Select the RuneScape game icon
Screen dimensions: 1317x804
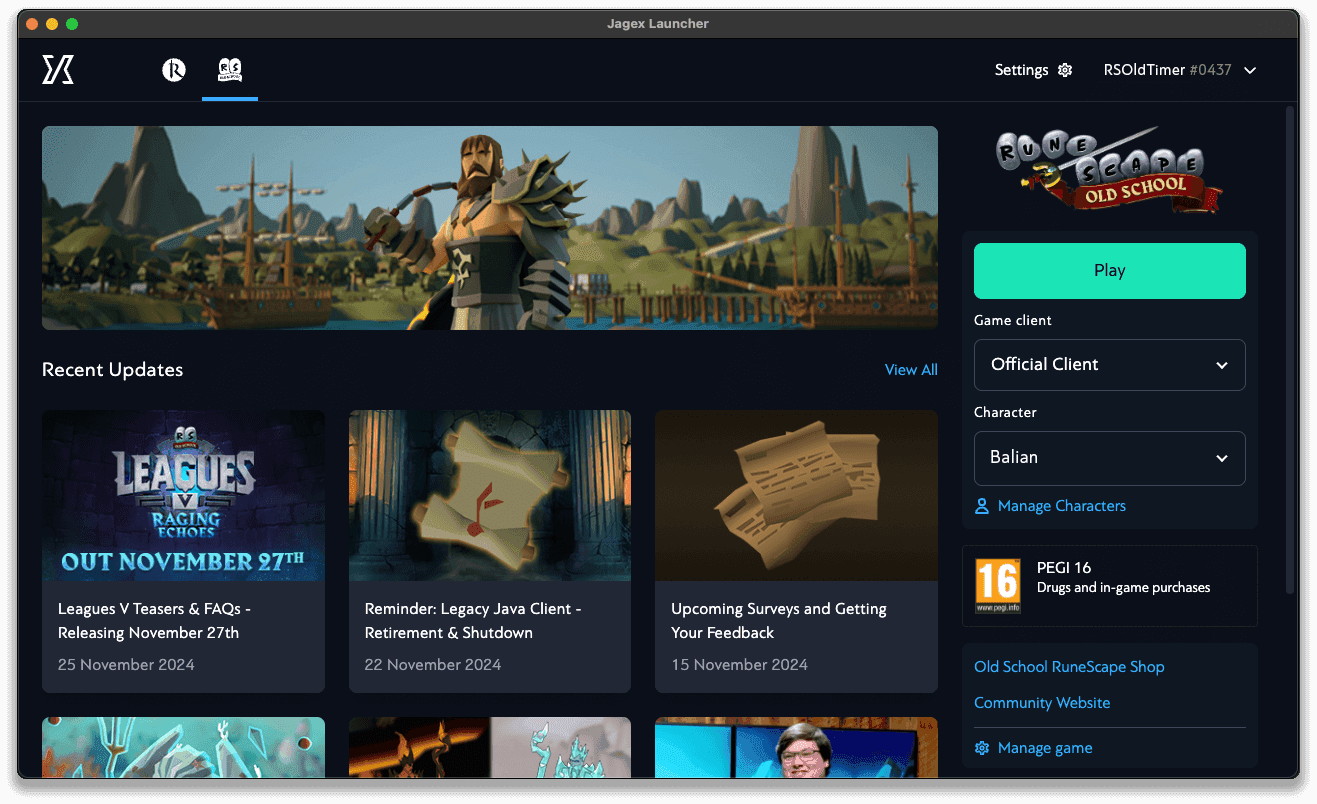tap(173, 70)
